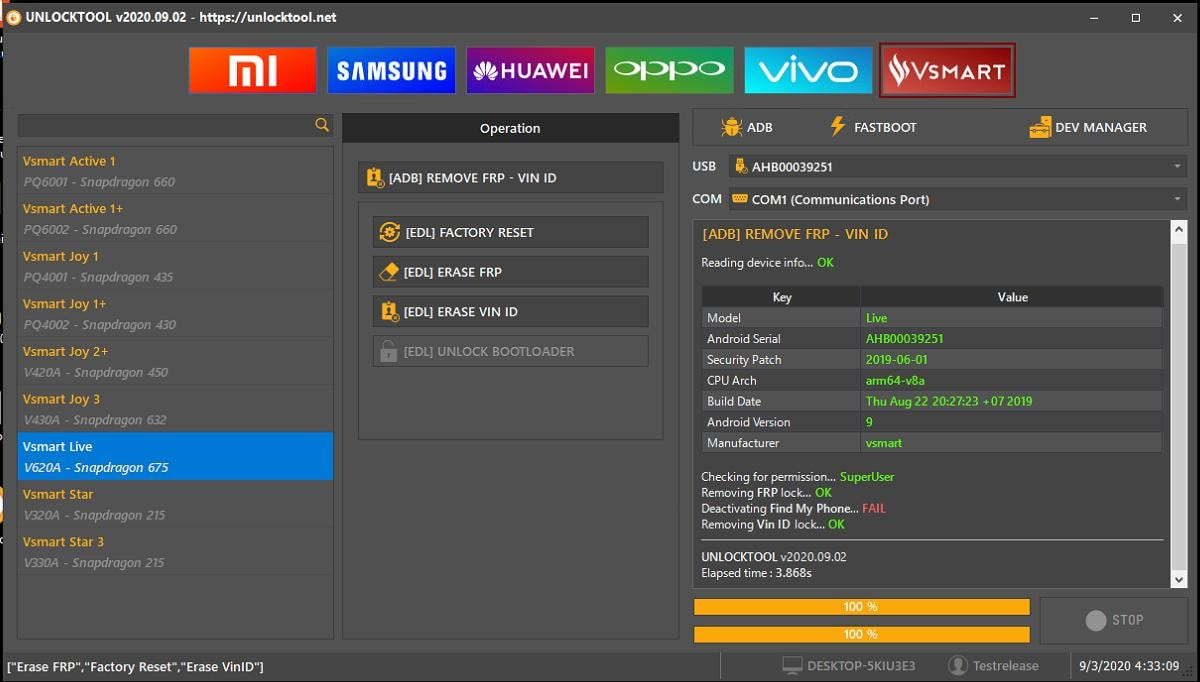
Task: Open the FASTBOOT tab
Action: point(872,127)
